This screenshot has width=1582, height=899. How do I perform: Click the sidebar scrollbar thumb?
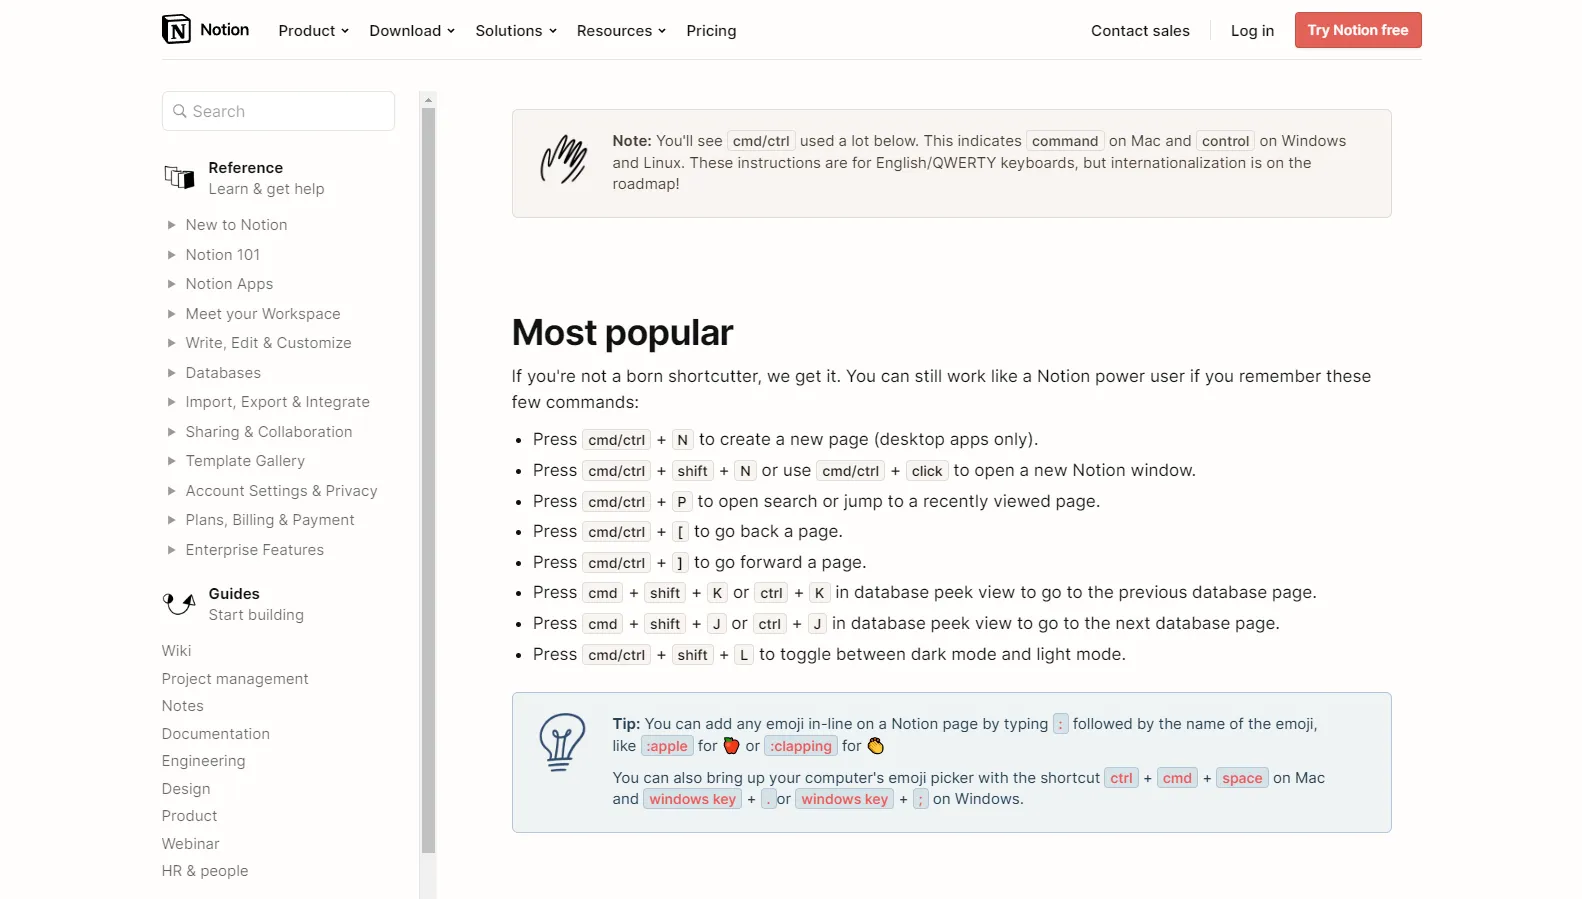click(428, 480)
